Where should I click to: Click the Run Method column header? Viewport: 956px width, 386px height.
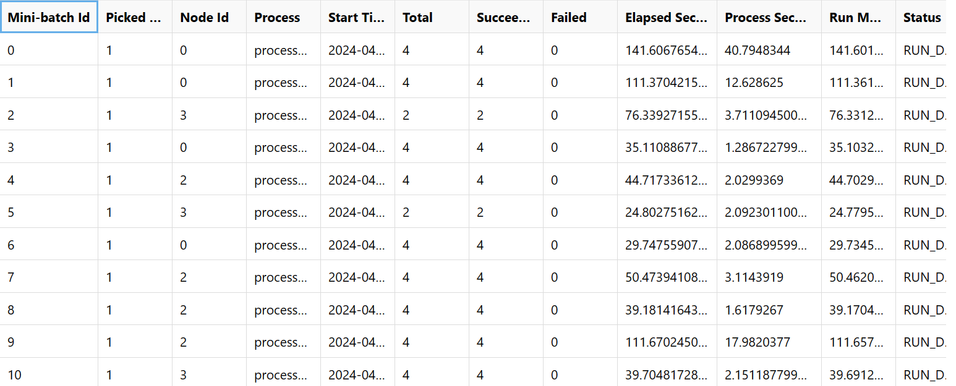tap(858, 17)
